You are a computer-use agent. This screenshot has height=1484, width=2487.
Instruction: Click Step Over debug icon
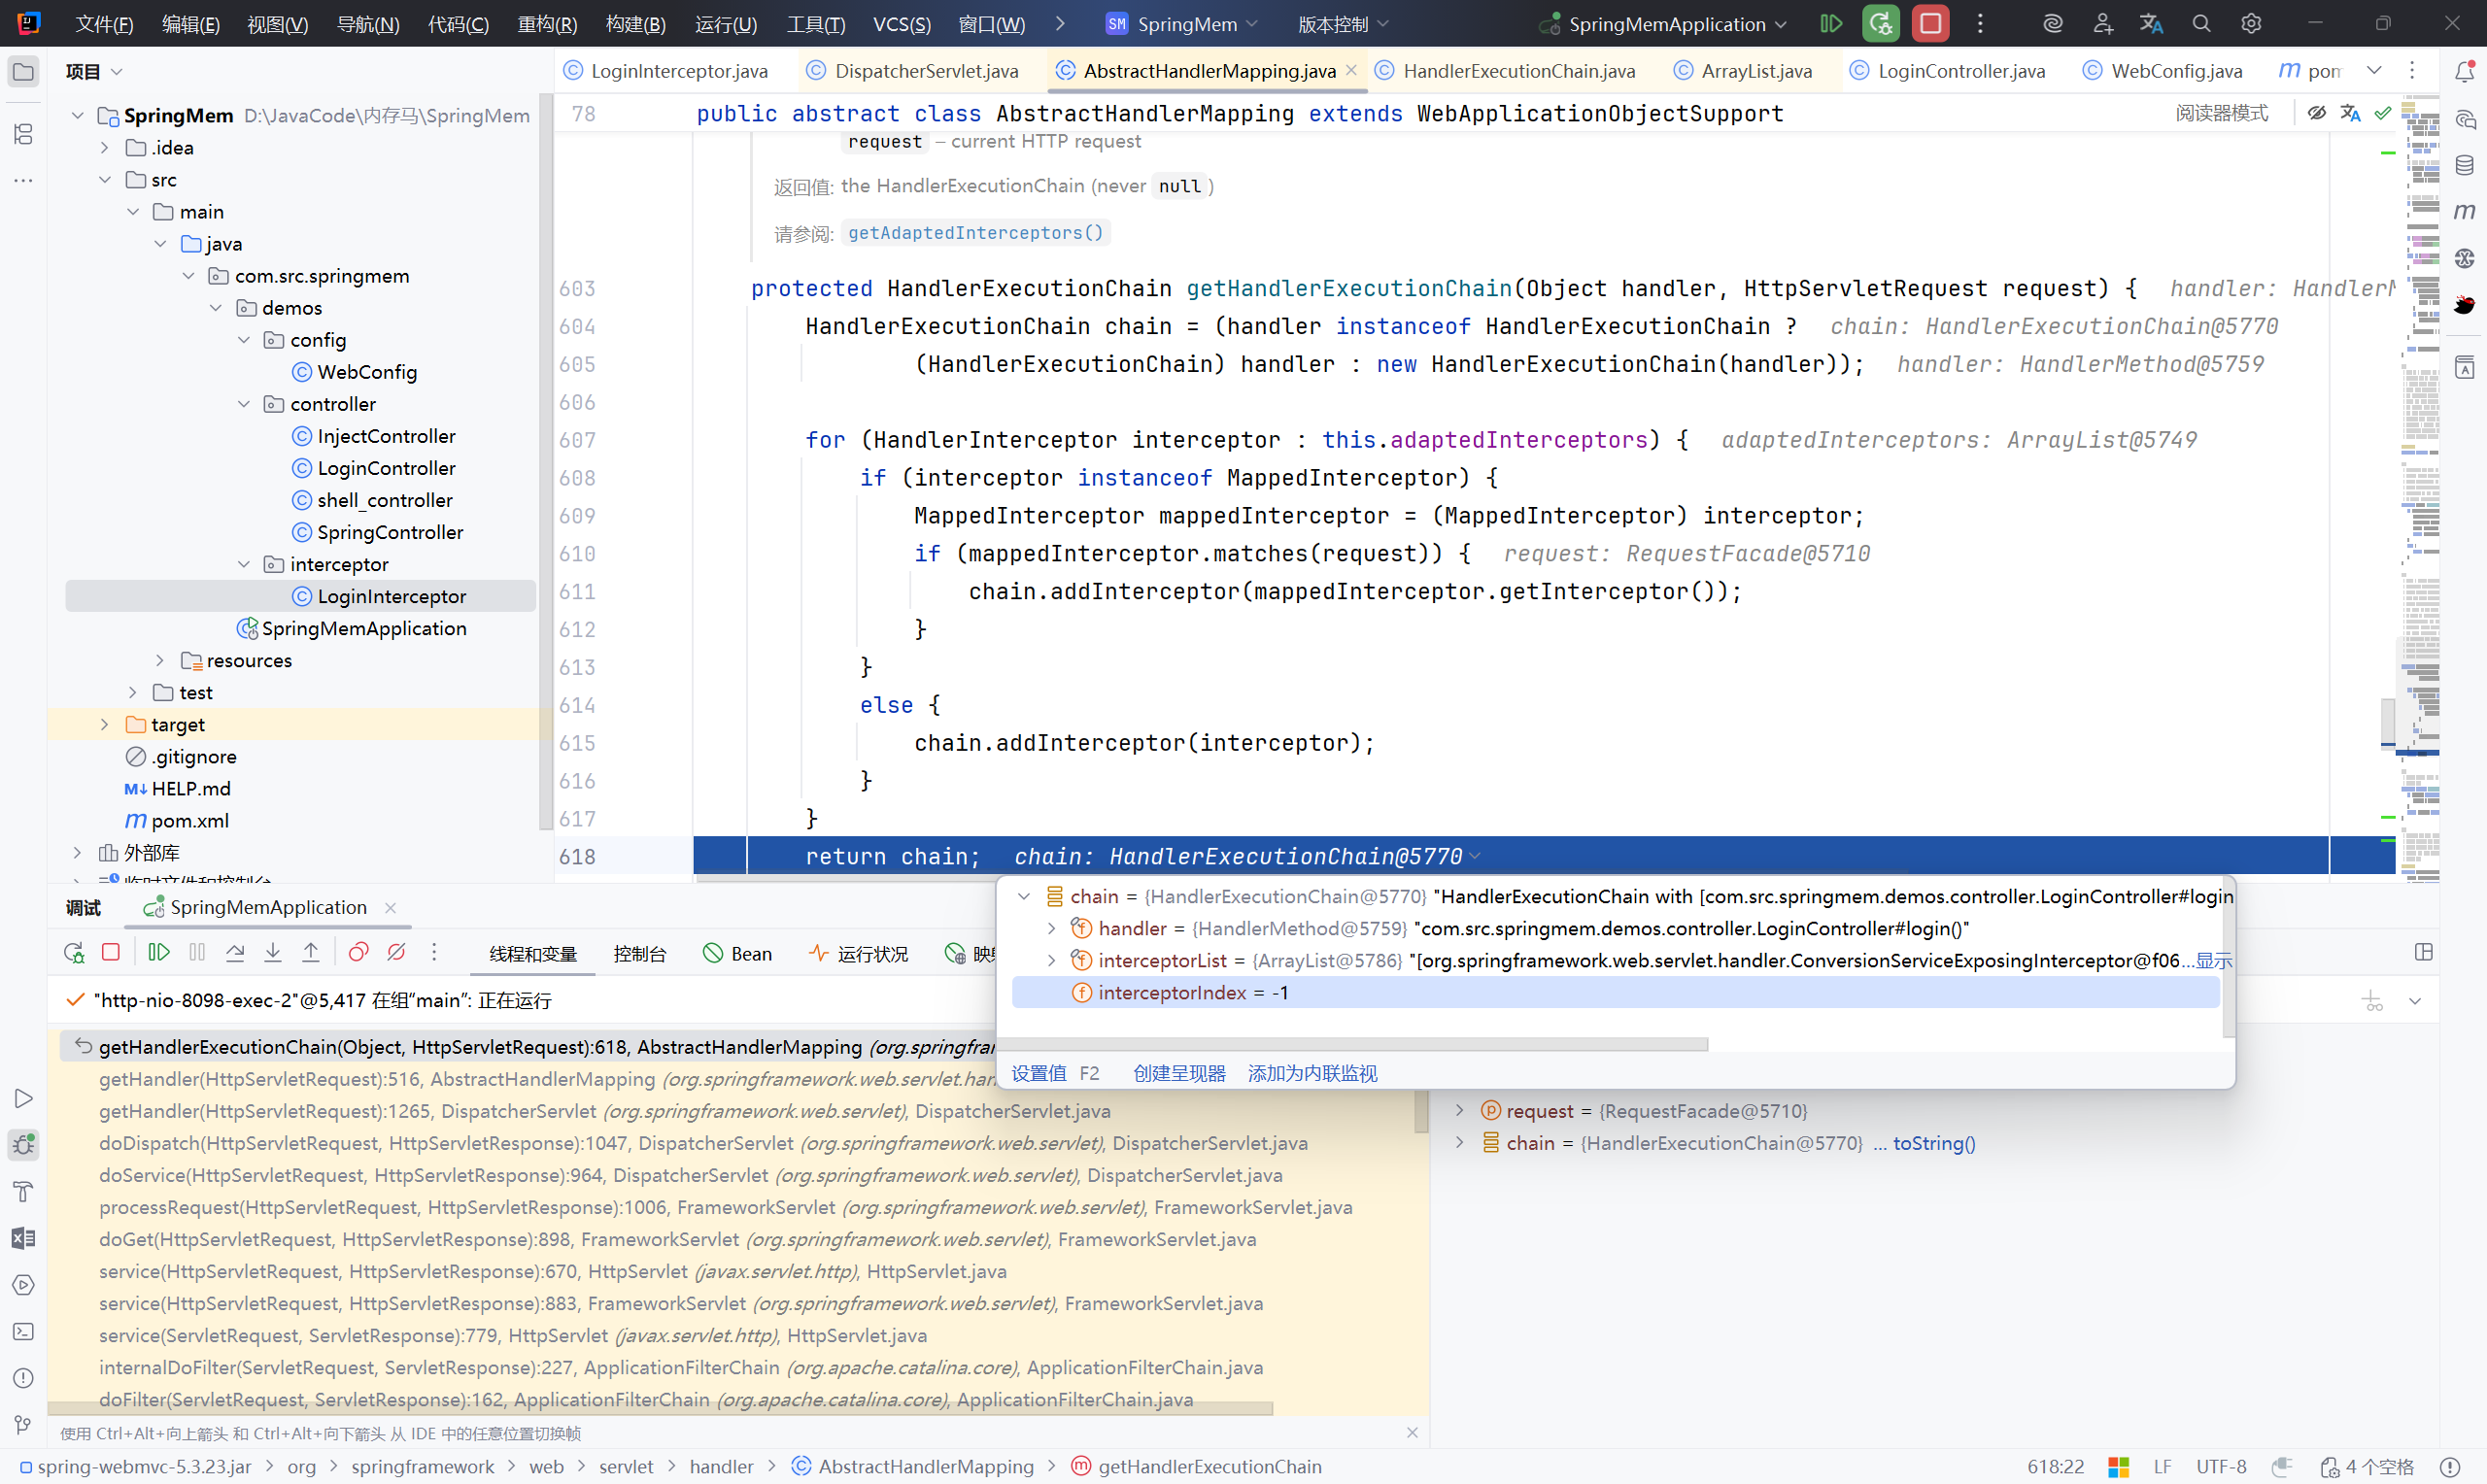[235, 952]
